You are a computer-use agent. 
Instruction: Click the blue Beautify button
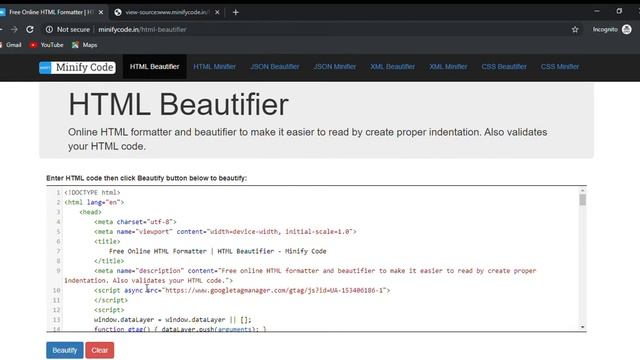[x=64, y=350]
